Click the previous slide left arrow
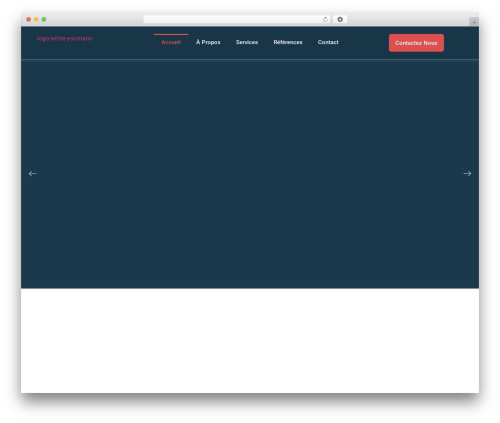The width and height of the screenshot is (500, 423). (x=32, y=174)
